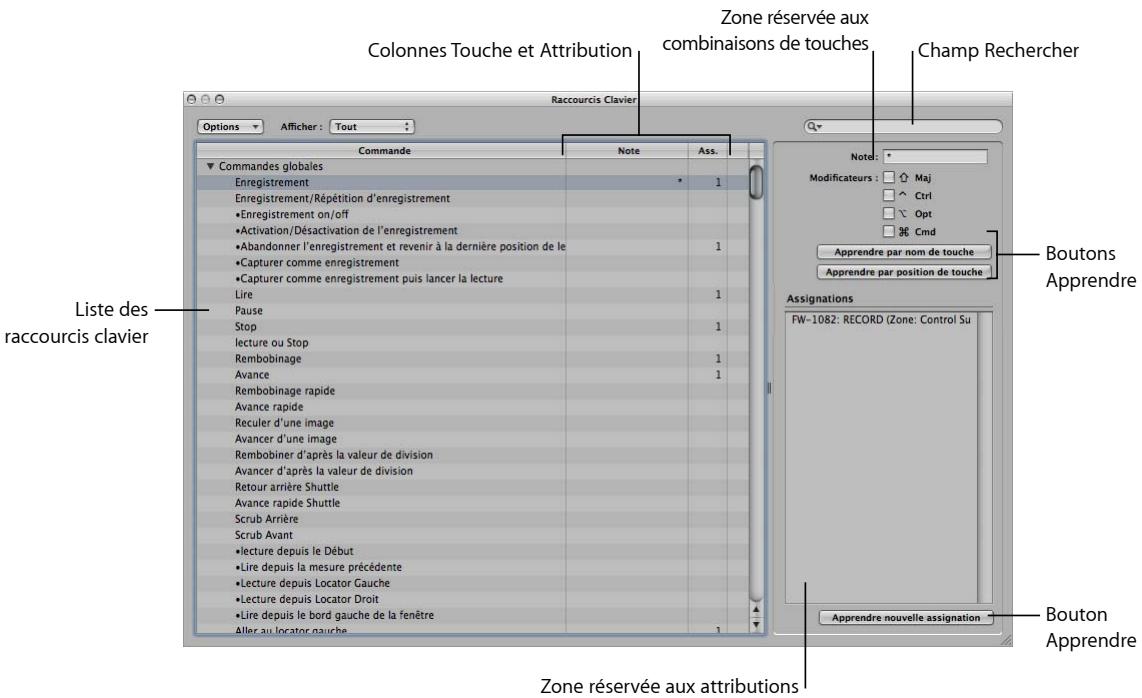The width and height of the screenshot is (1142, 698).
Task: Select Avancer d'une image row
Action: [472, 439]
